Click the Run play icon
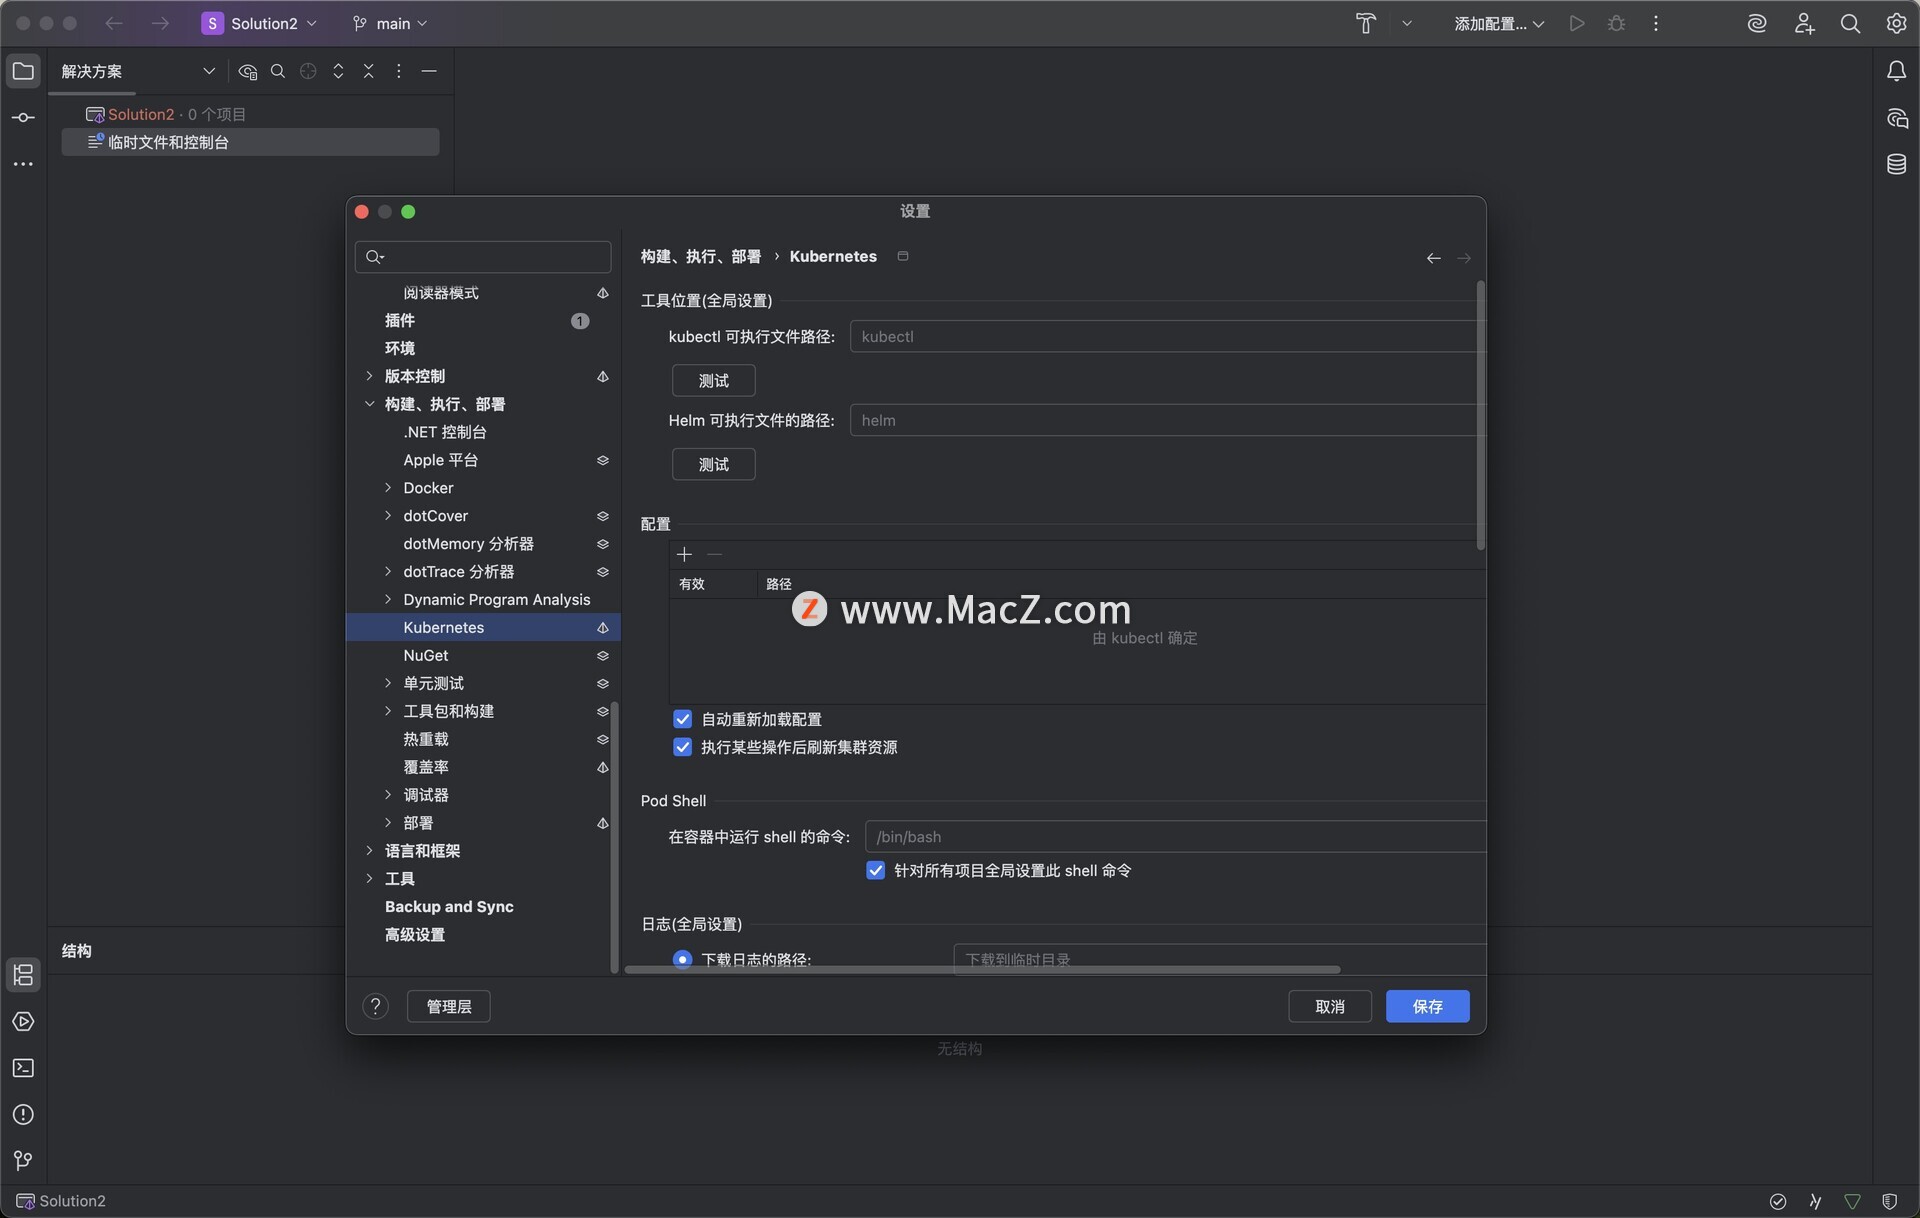The image size is (1920, 1218). 1577,23
